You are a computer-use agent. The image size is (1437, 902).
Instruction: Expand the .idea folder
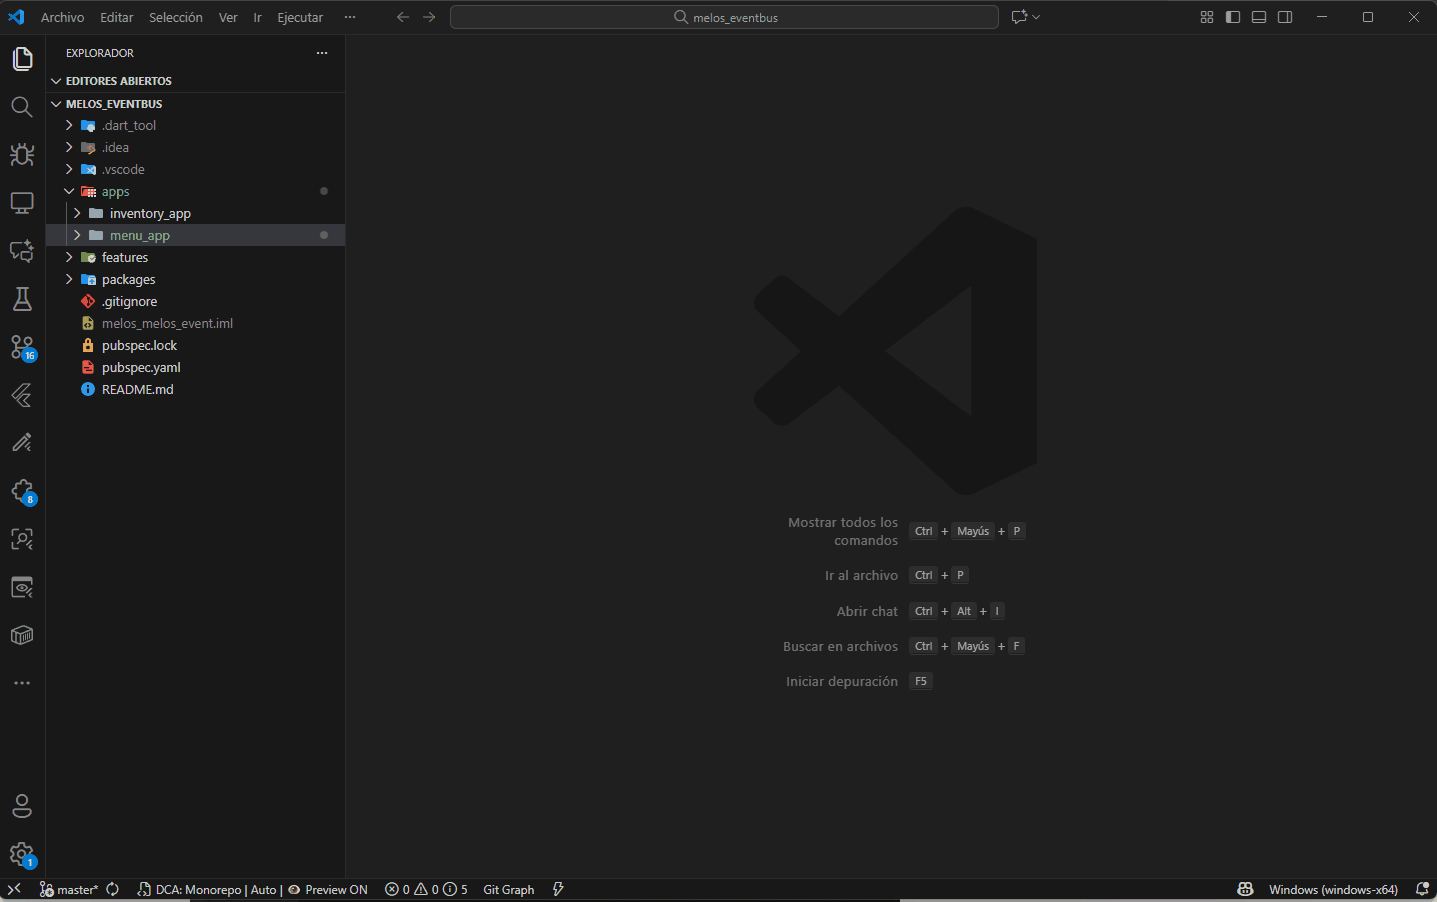(195, 148)
